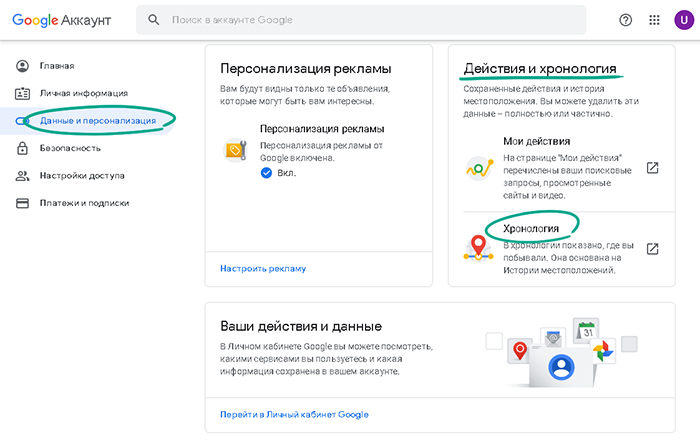Click external-link icon beside Хронология
Viewport: 700px width, 443px height.
click(652, 249)
